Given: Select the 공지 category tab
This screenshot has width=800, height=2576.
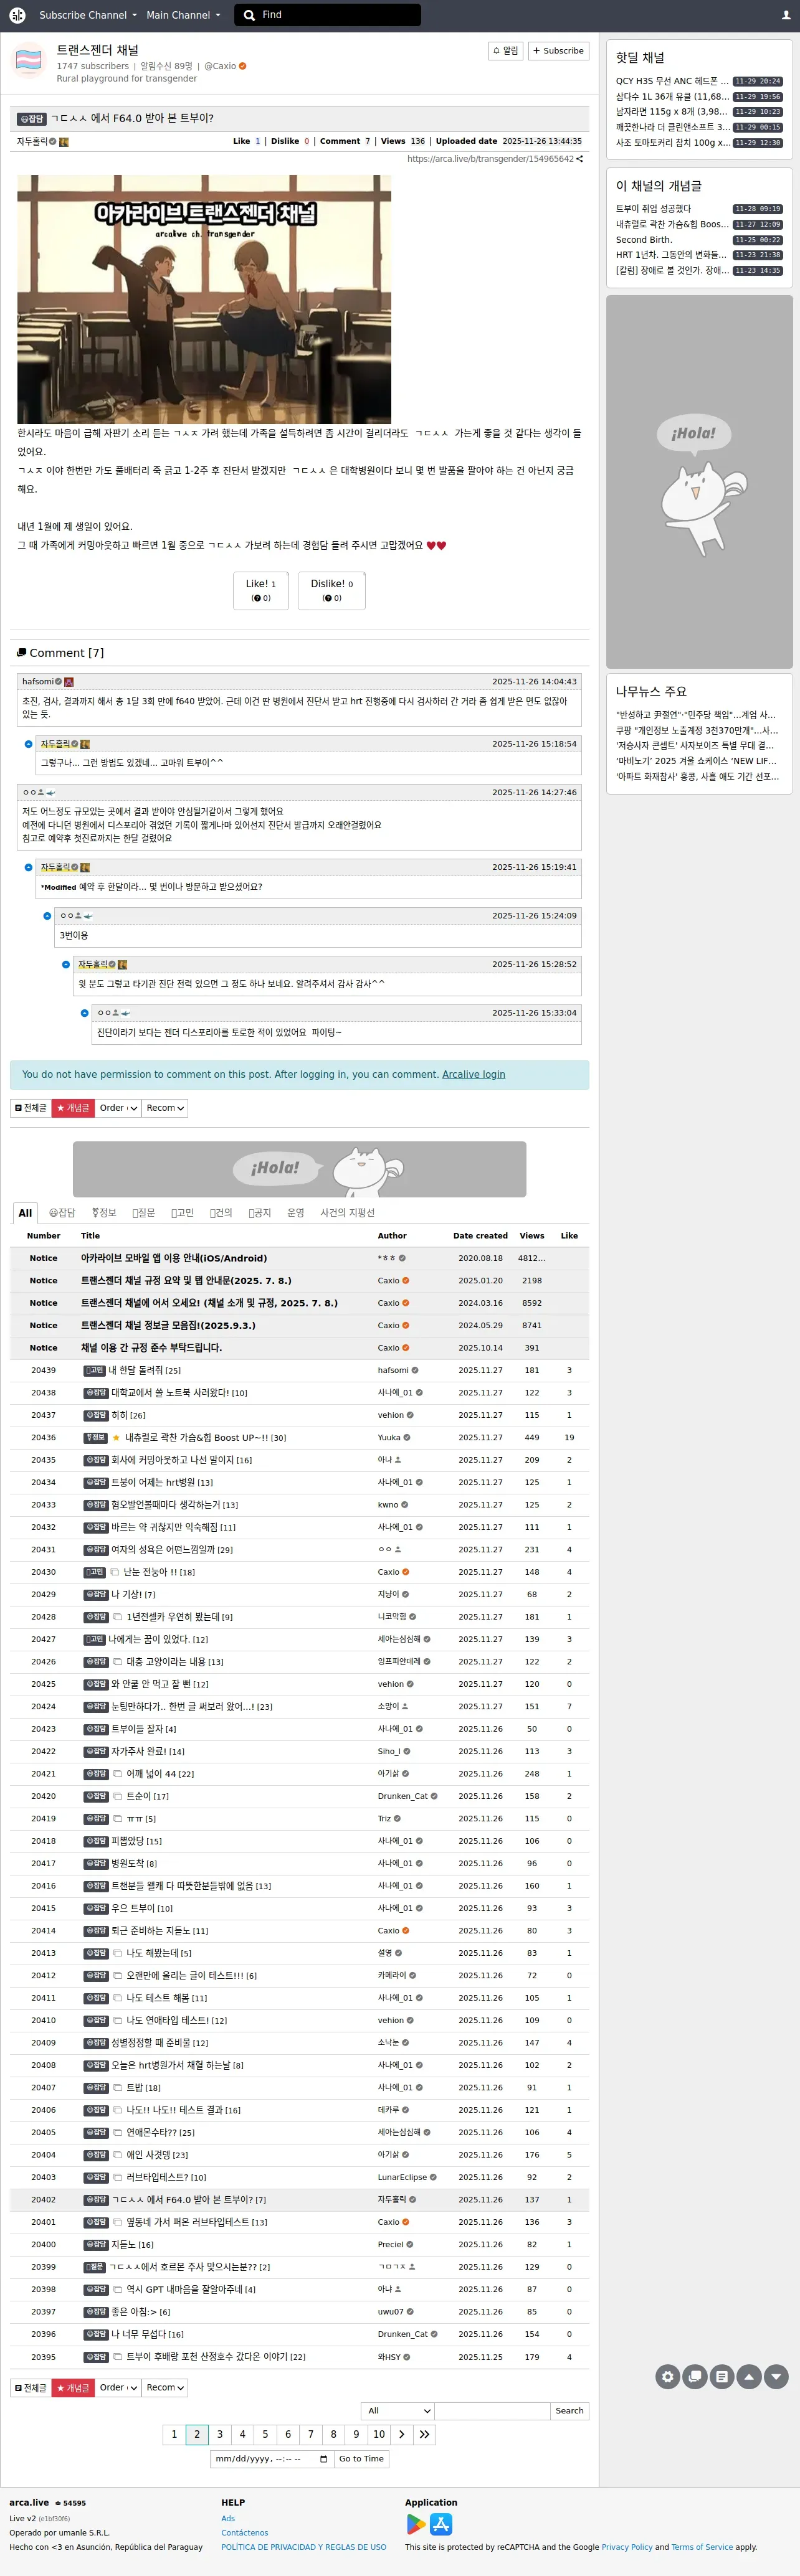Looking at the screenshot, I should 260,1213.
